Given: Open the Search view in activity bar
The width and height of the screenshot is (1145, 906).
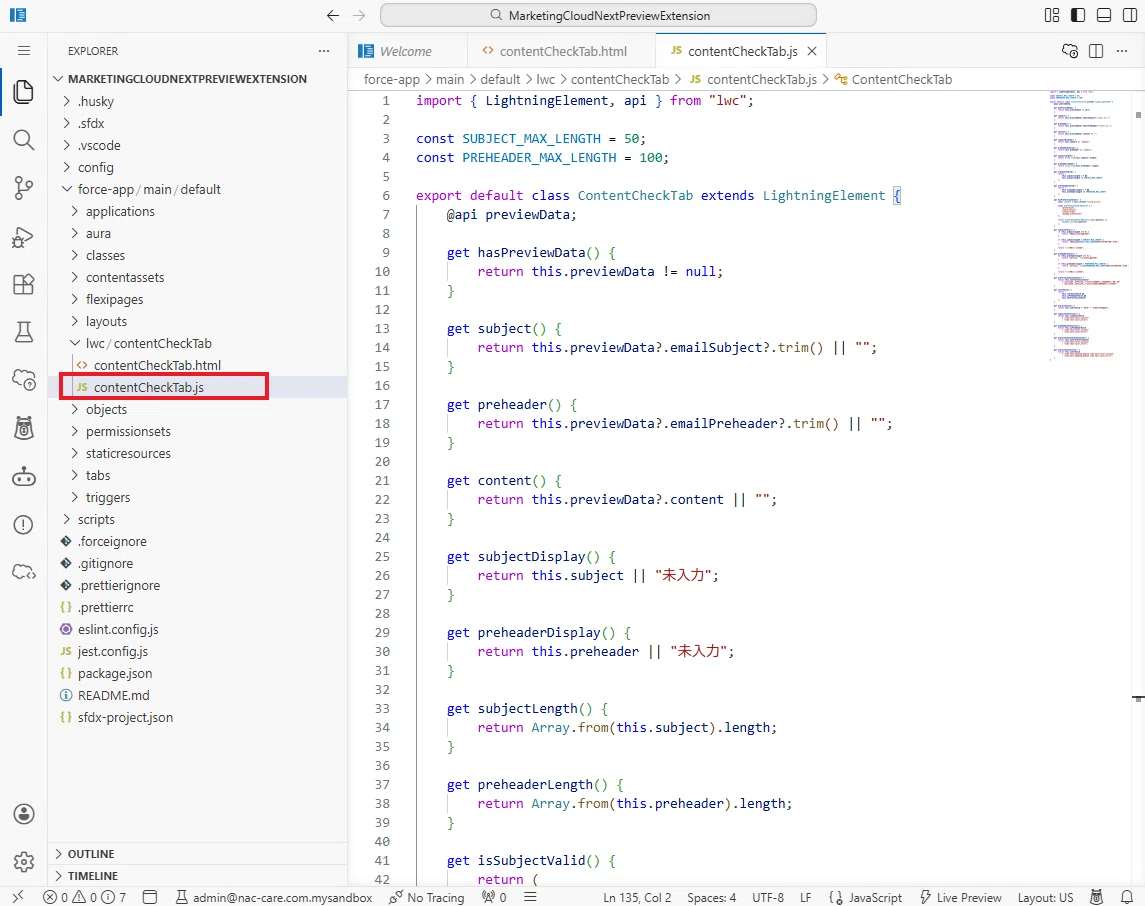Looking at the screenshot, I should [23, 140].
